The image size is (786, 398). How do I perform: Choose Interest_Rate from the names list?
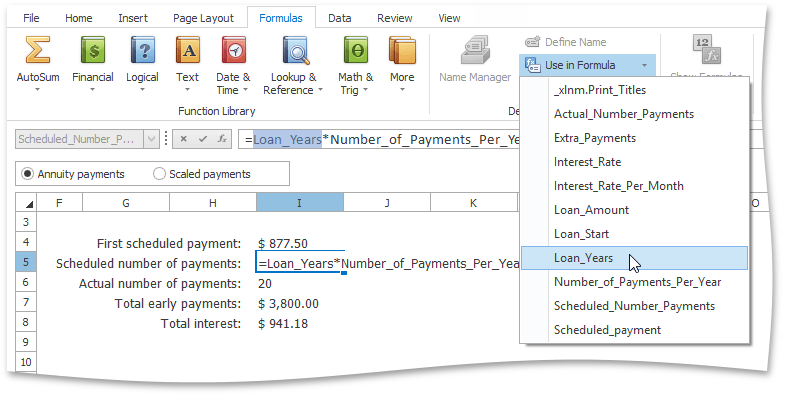635,162
